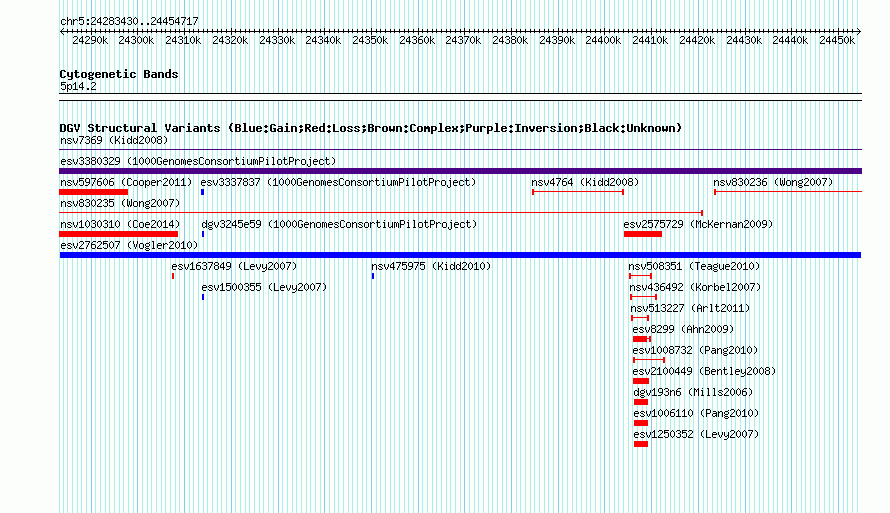
Task: Click nsv830236 (Wong2007) label
Action: [x=773, y=182]
